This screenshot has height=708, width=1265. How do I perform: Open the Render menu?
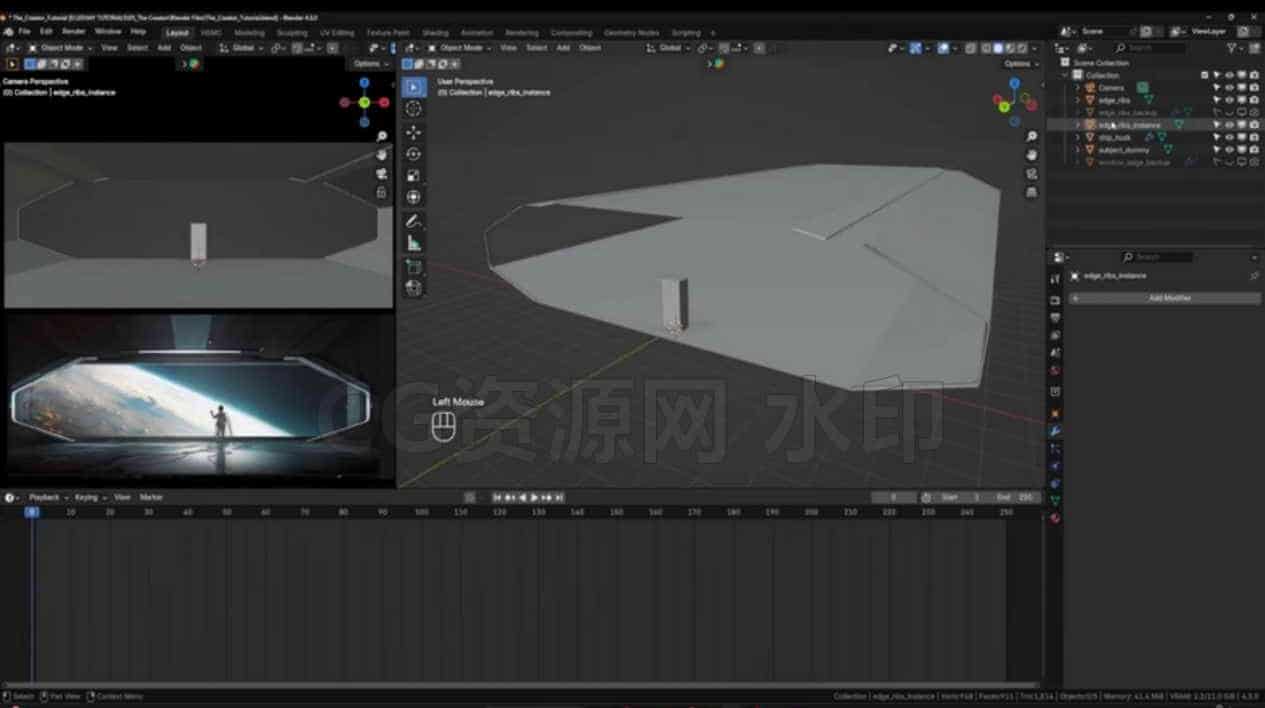(74, 32)
